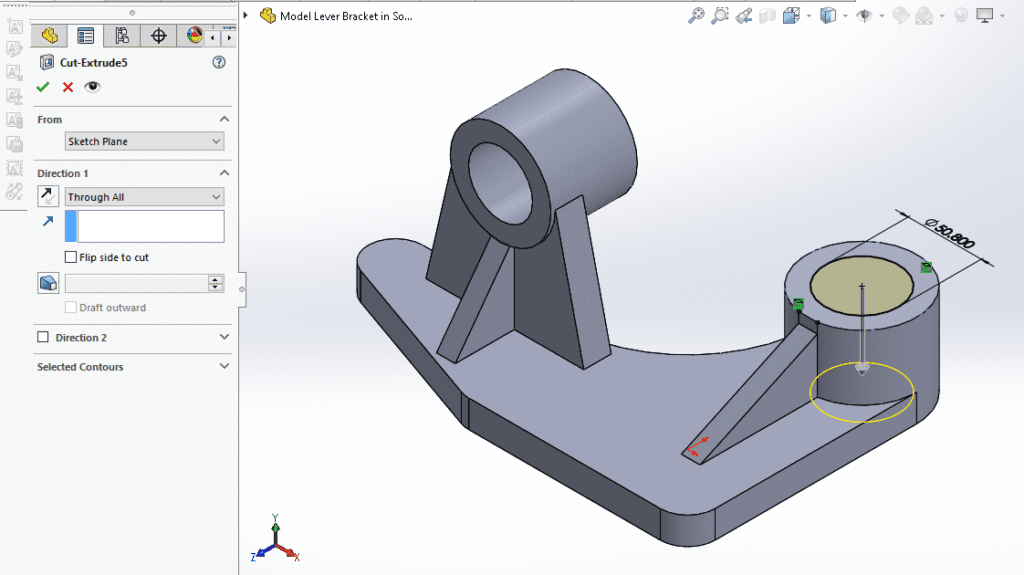Select the Model Lever Bracket part name

click(x=346, y=16)
